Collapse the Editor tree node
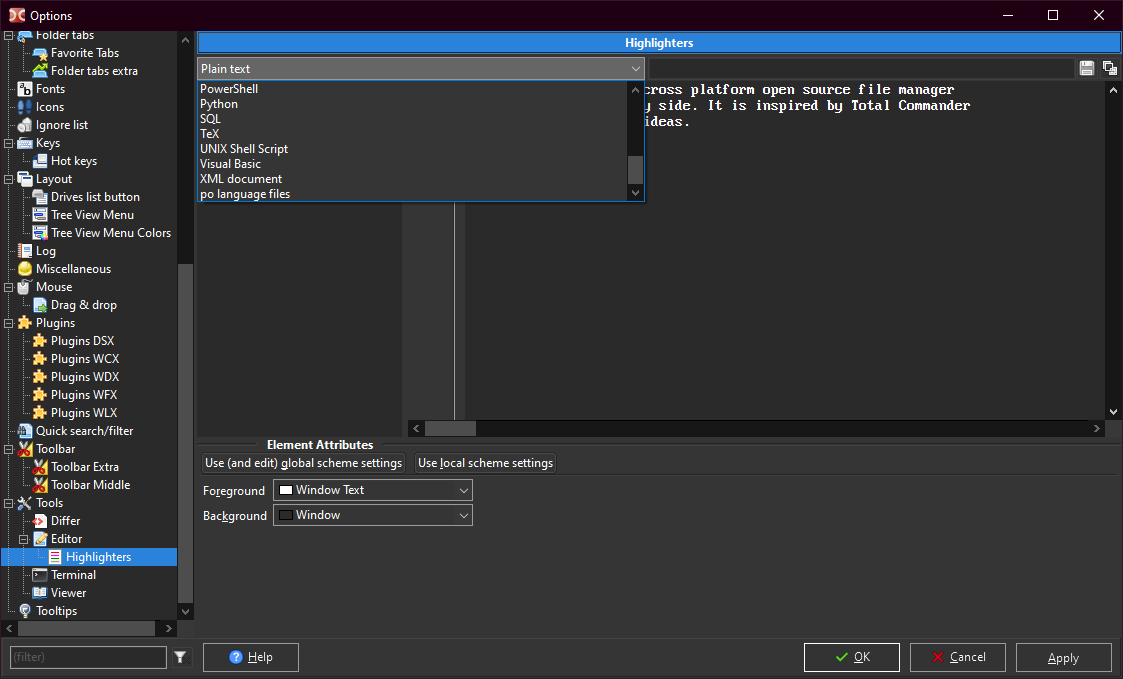The image size is (1123, 679). pyautogui.click(x=24, y=539)
